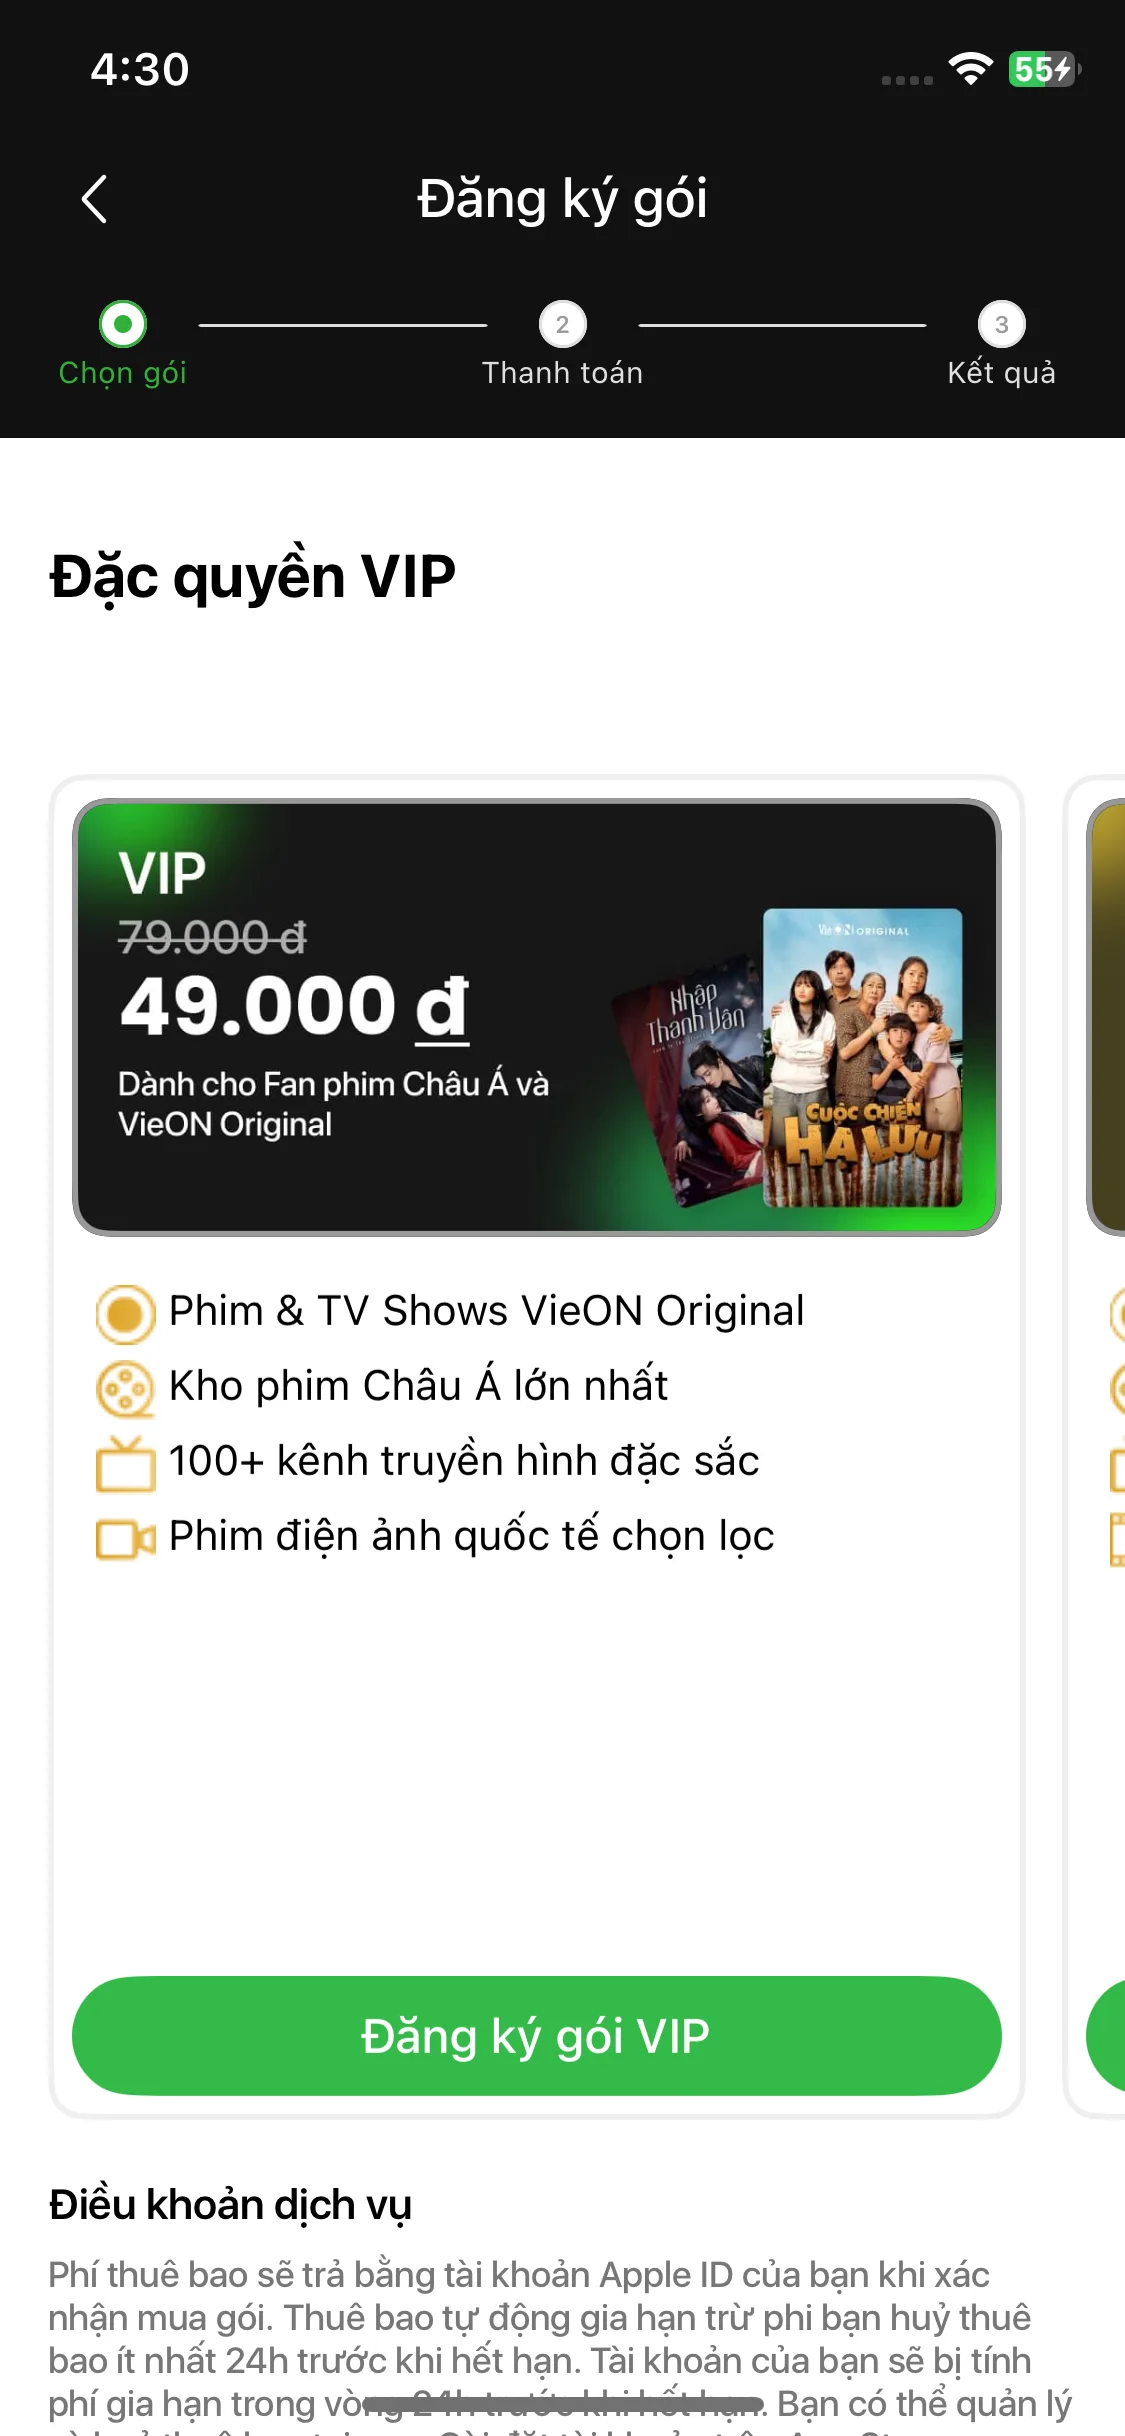Screen dimensions: 1125x2436
Task: Select step 3 'Kết quả' circle
Action: point(1002,324)
